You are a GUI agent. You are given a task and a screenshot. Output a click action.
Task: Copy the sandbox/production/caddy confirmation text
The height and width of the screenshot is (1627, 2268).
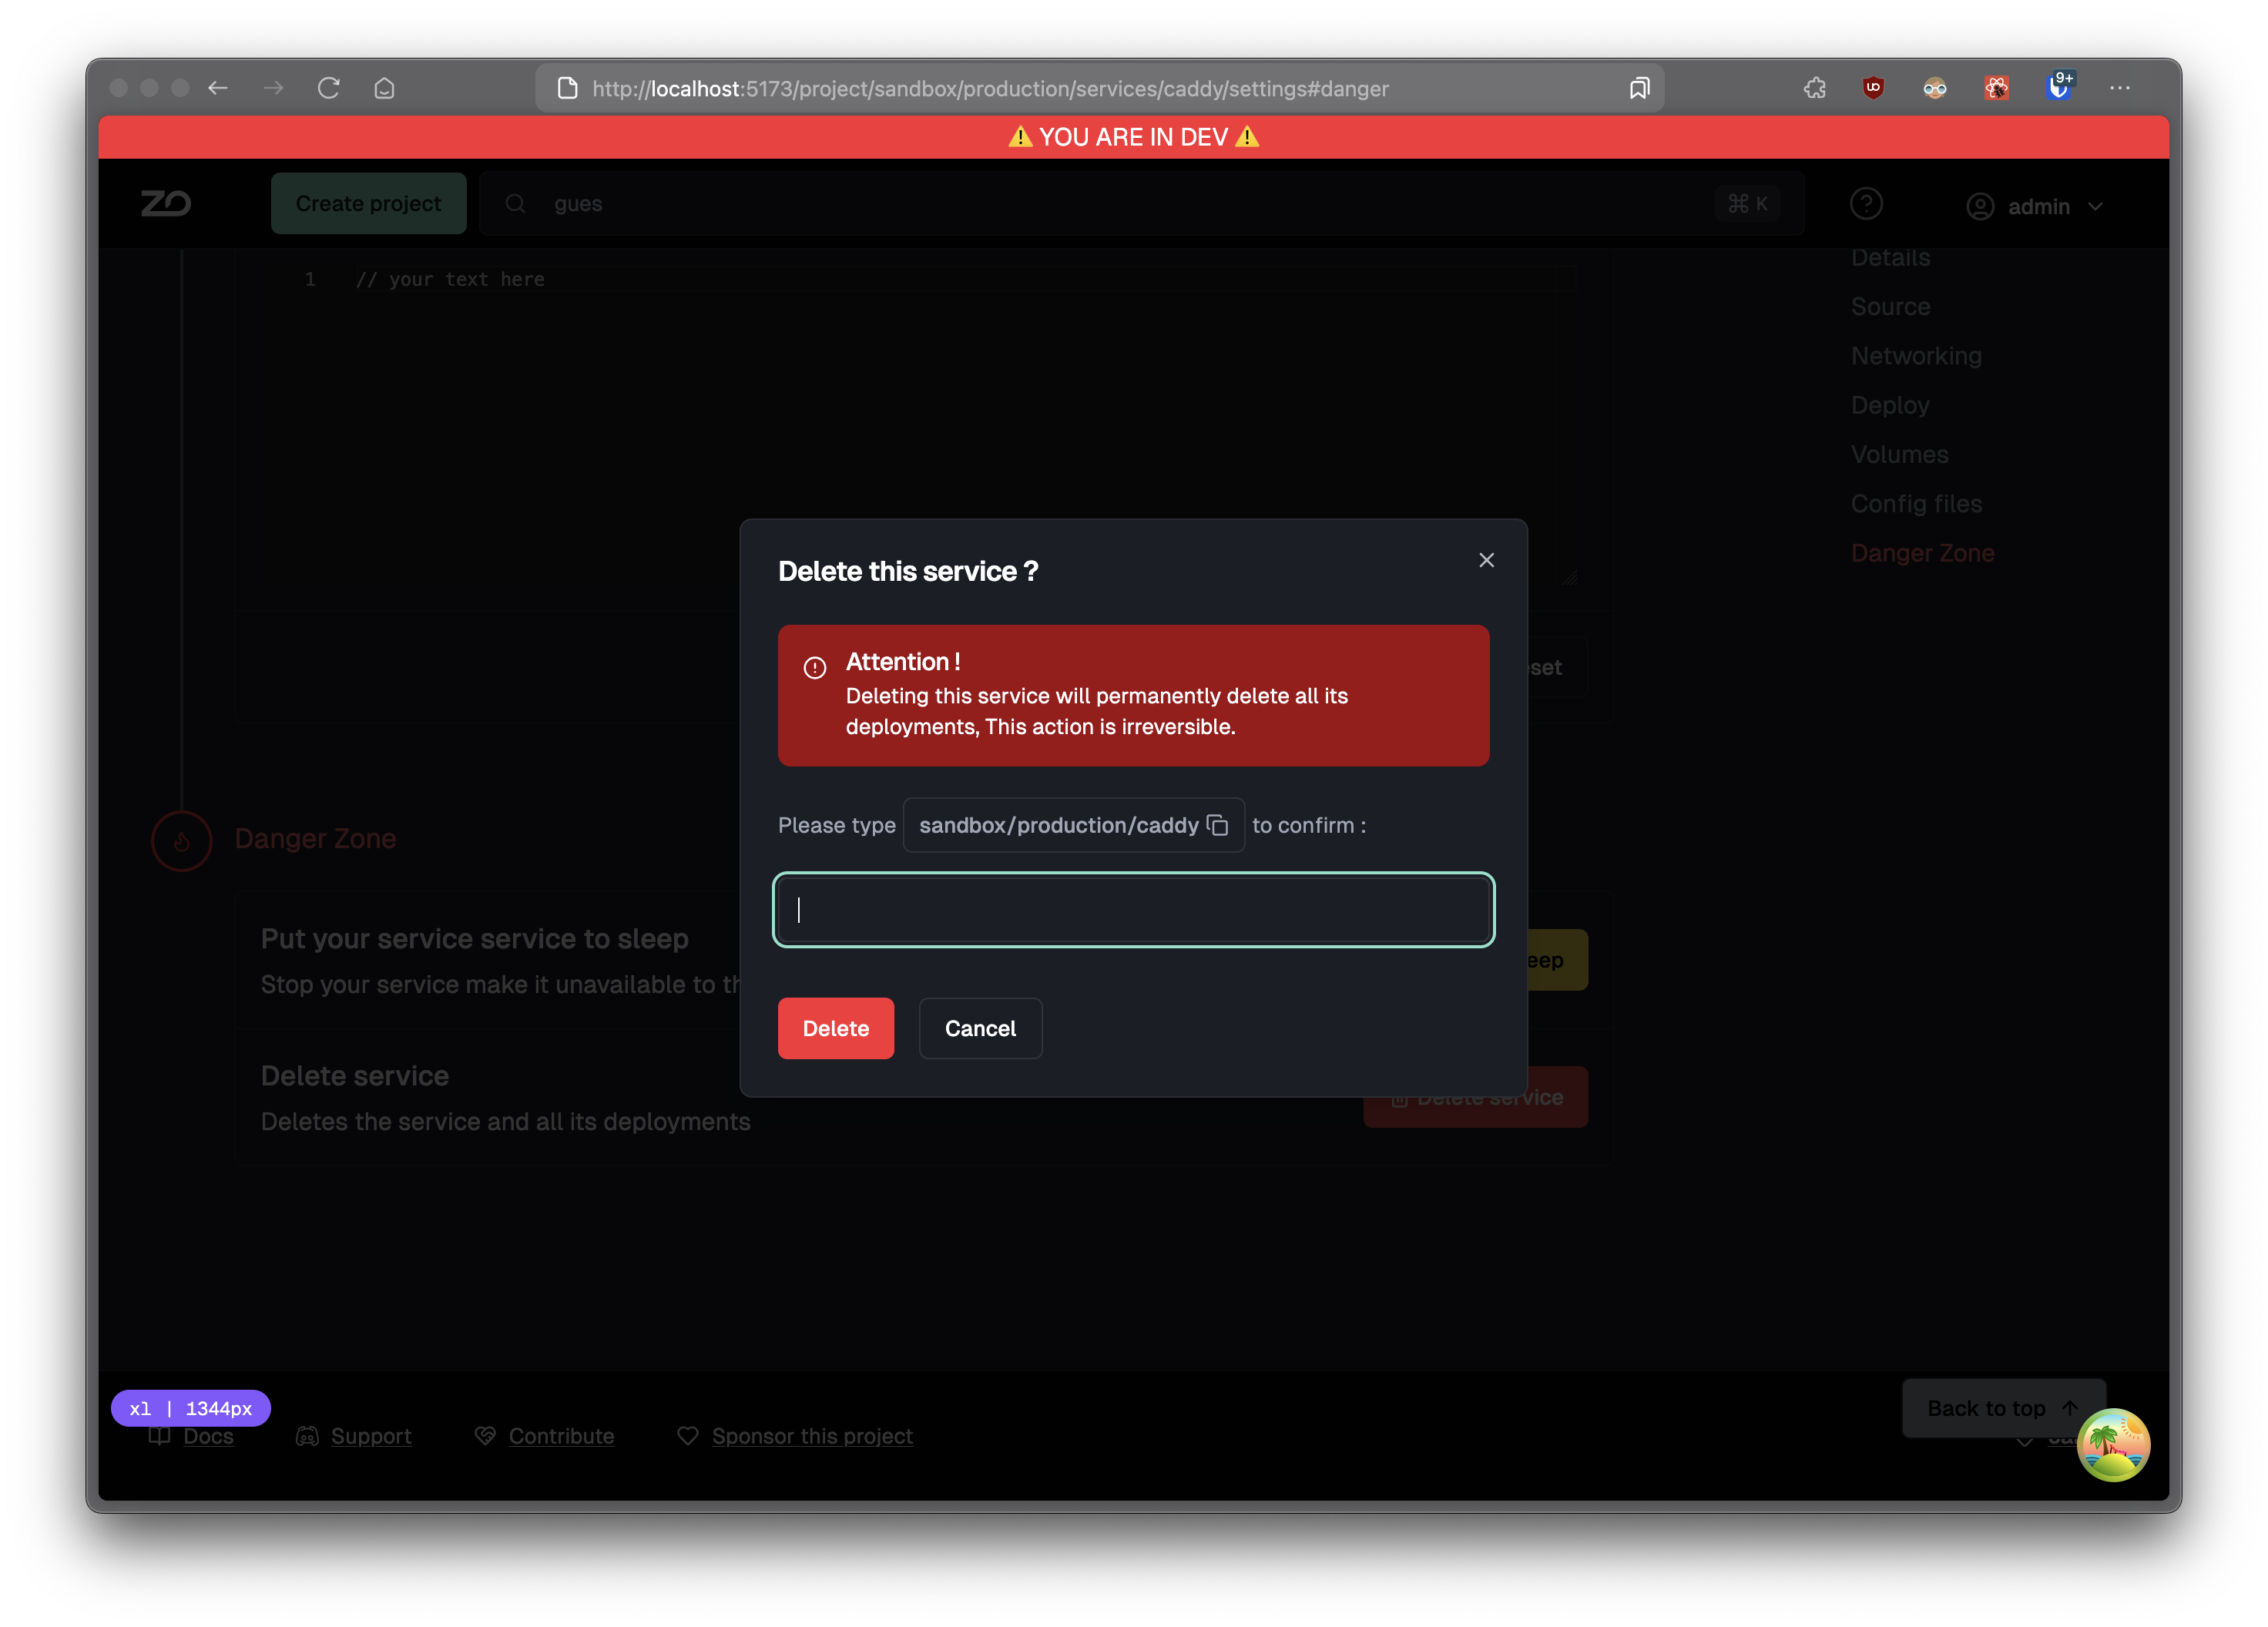point(1217,825)
